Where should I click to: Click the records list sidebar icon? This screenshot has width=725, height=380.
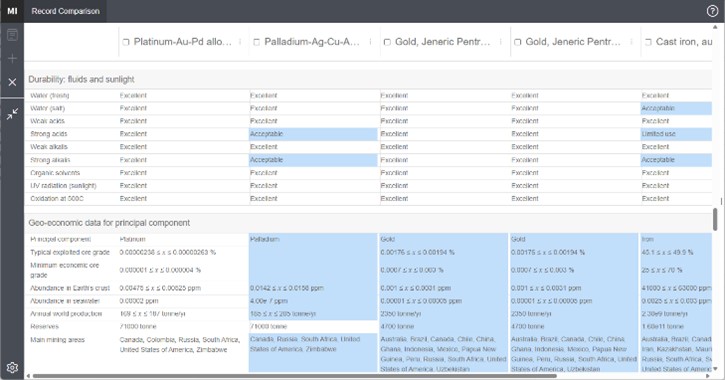coord(12,35)
